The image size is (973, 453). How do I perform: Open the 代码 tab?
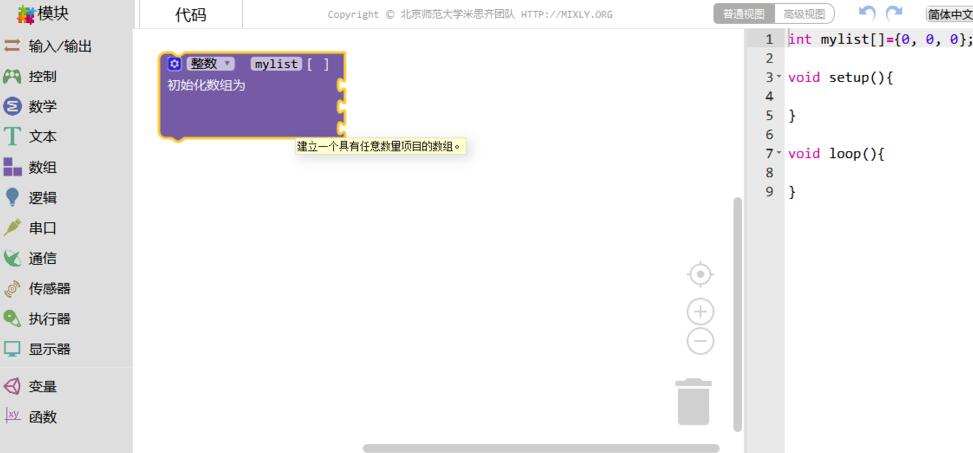tap(191, 14)
